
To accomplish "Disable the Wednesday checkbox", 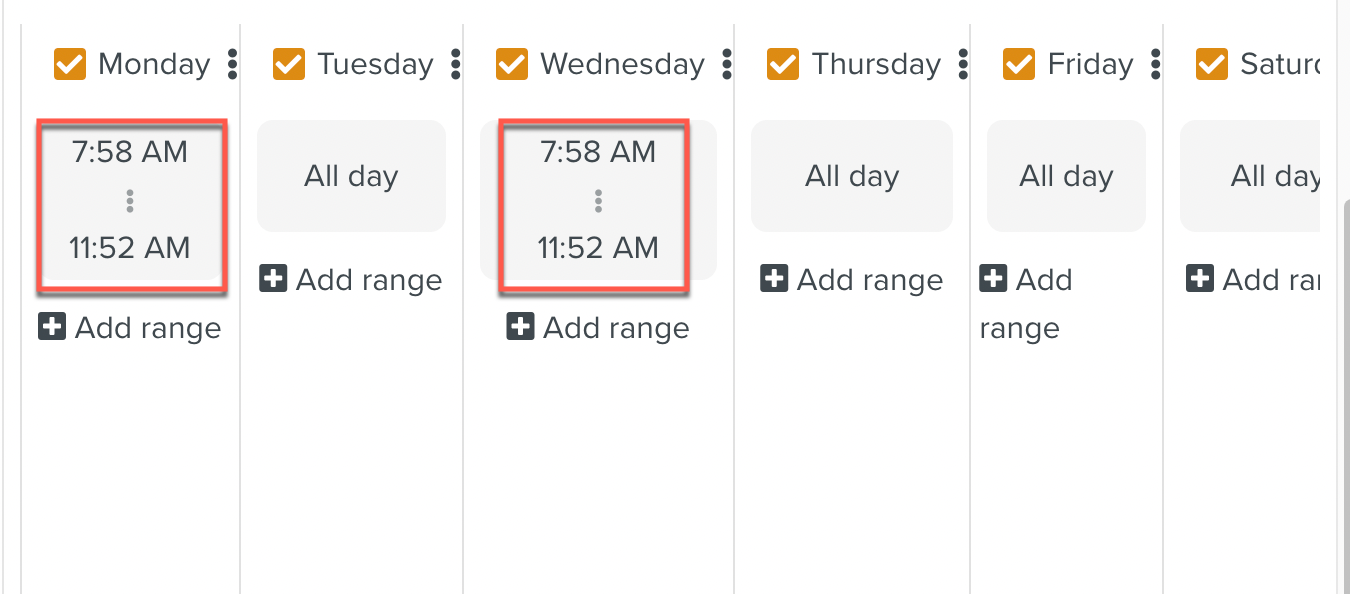I will (x=511, y=65).
